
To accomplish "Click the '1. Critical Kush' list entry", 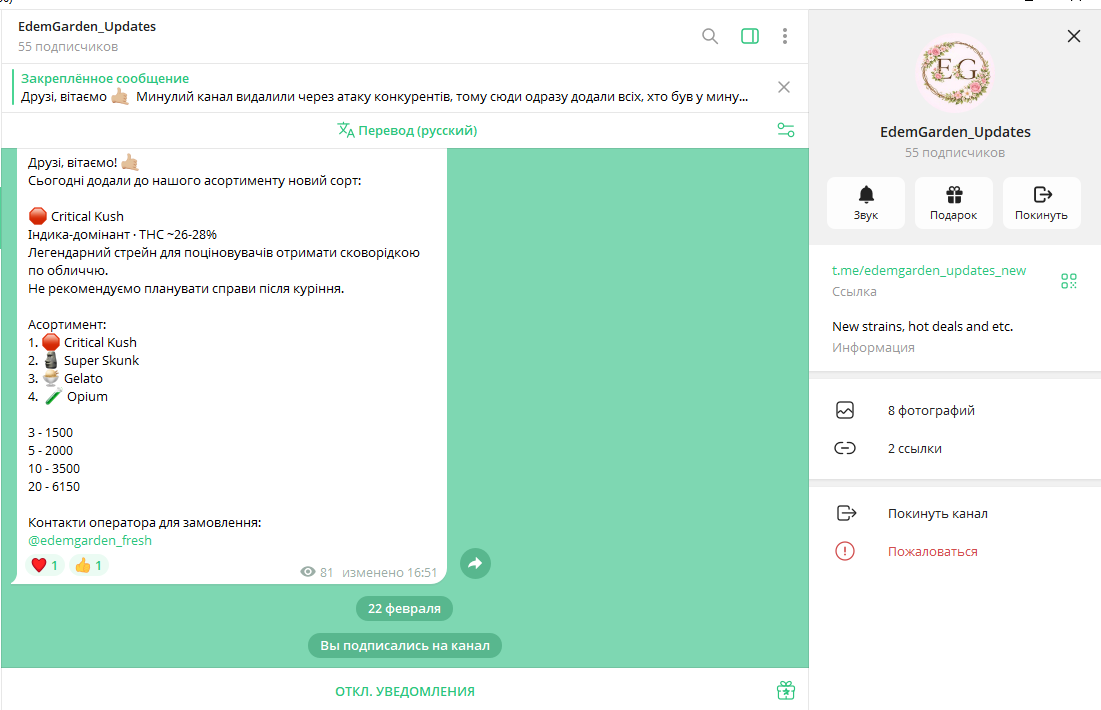I will click(82, 342).
